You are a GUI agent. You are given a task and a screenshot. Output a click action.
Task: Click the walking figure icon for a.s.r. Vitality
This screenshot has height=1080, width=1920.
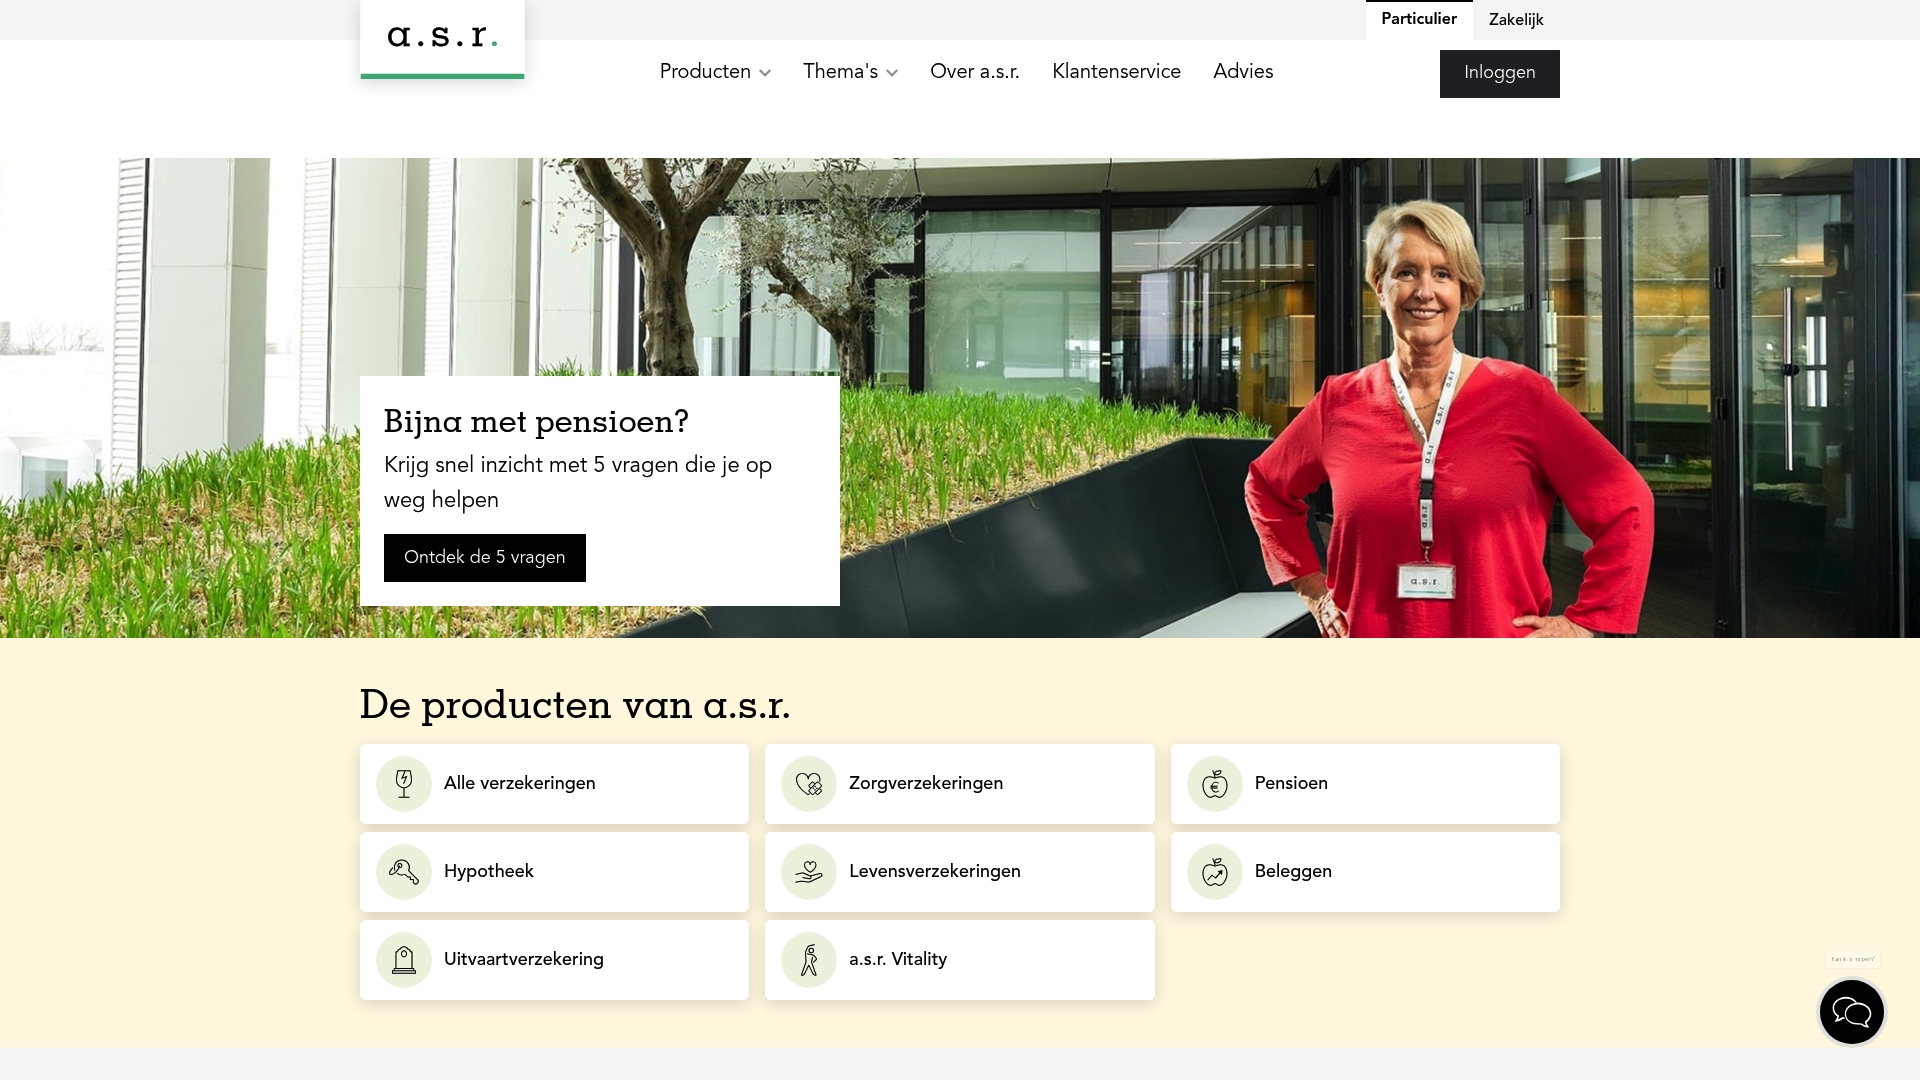click(809, 960)
